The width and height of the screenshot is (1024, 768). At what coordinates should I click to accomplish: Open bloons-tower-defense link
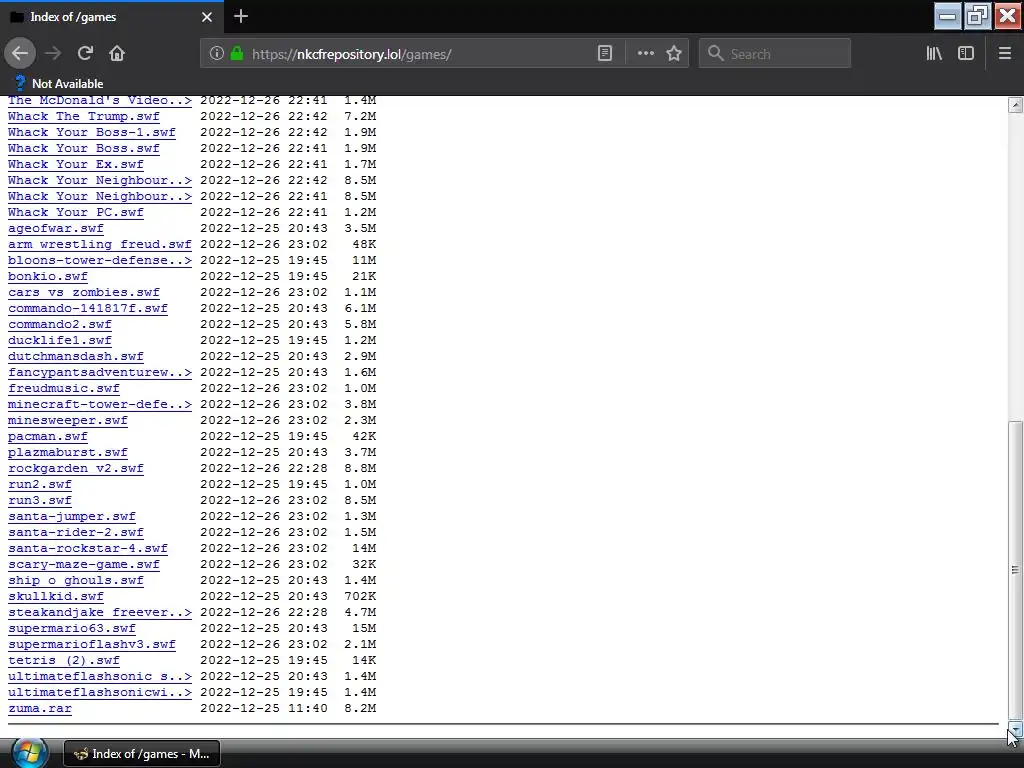coord(100,261)
